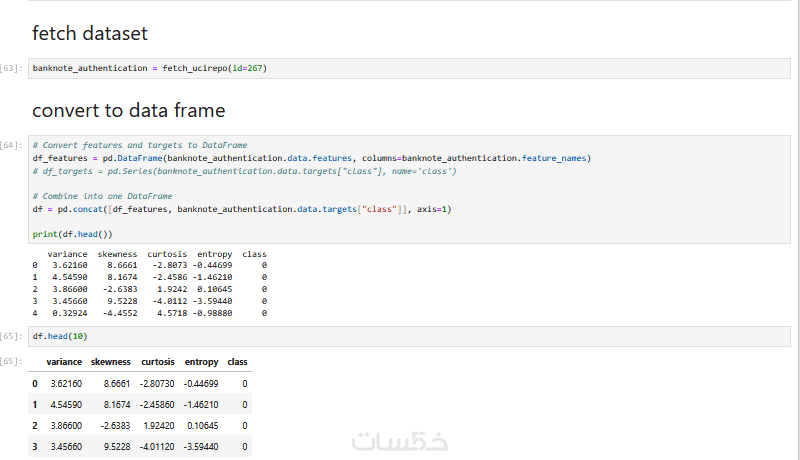Click the [65] prompt beside df.head(10) input

12,336
